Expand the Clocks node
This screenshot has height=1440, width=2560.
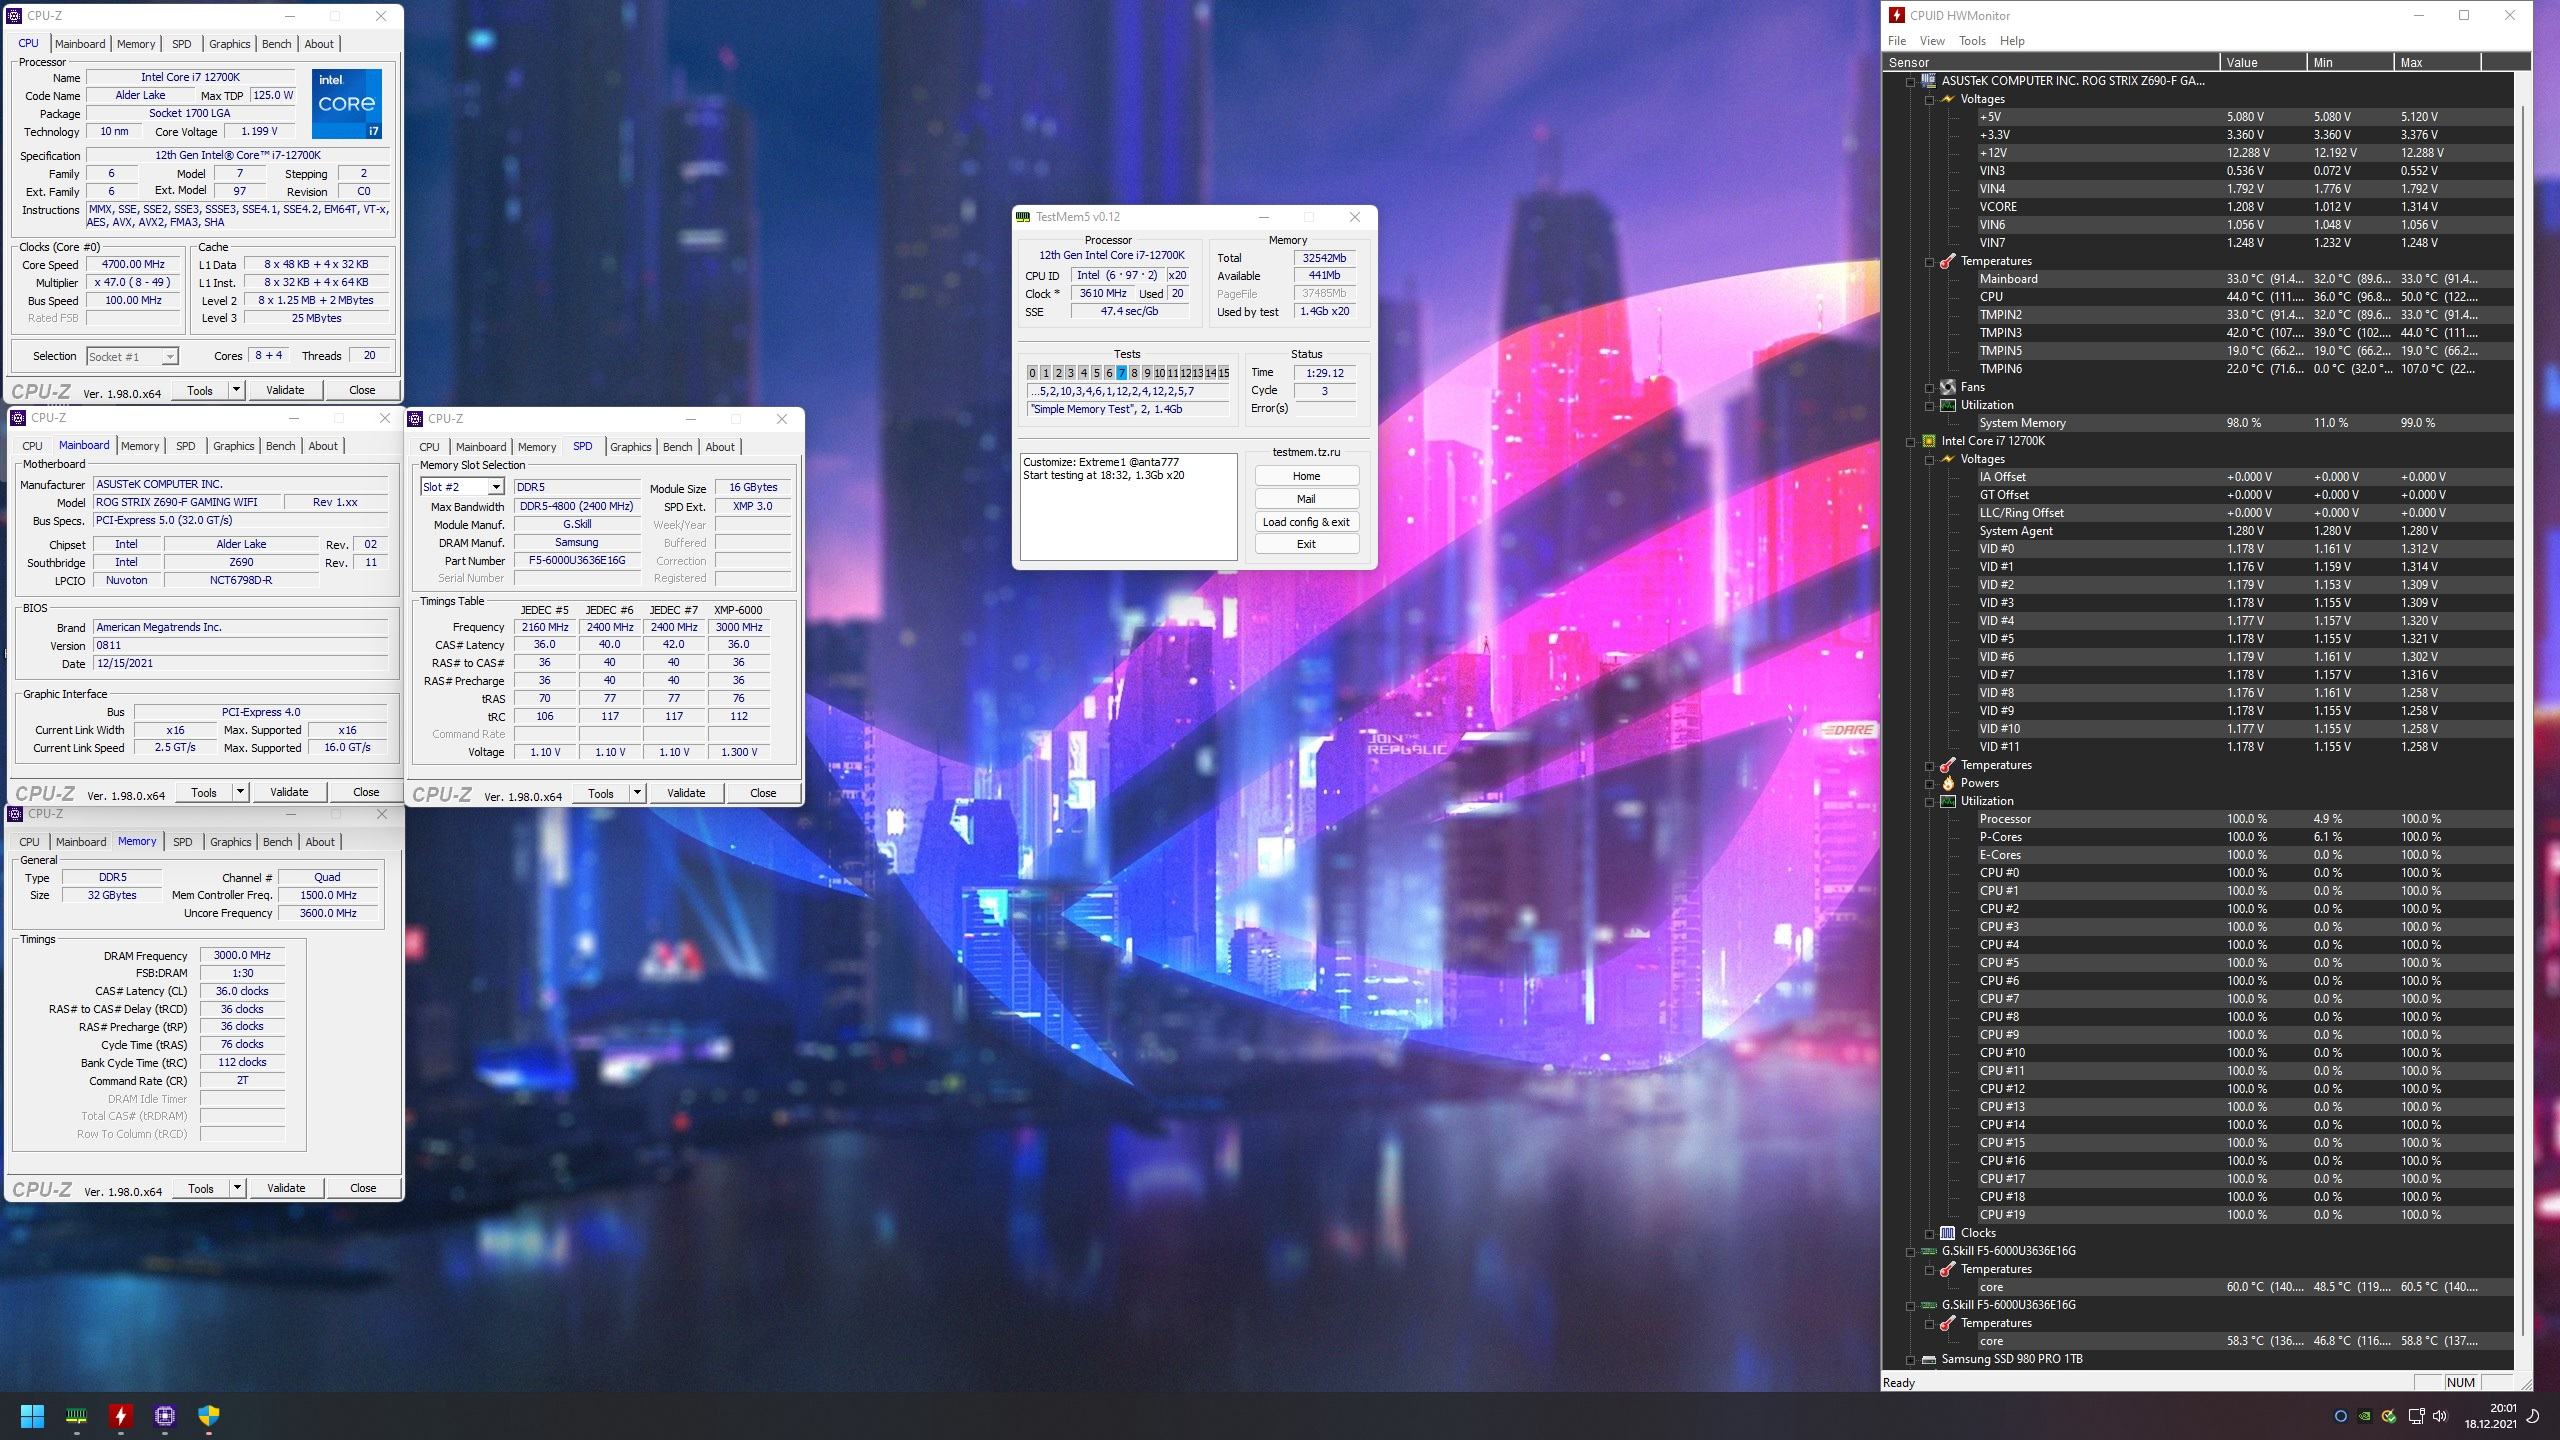[1930, 1233]
